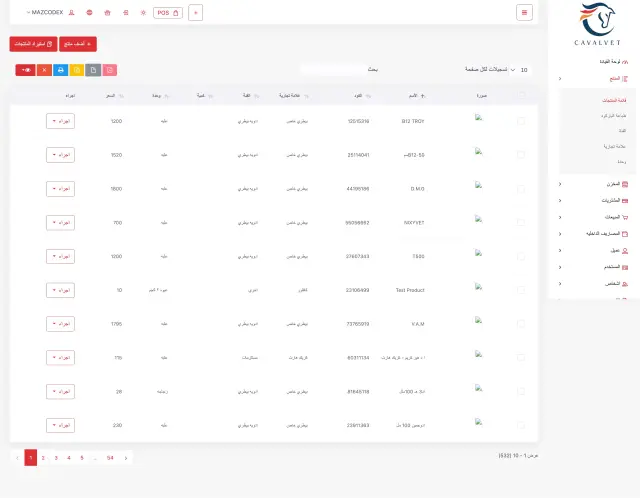This screenshot has height=498, width=640.
Task: Click the gray file export toolbar button
Action: point(93,70)
